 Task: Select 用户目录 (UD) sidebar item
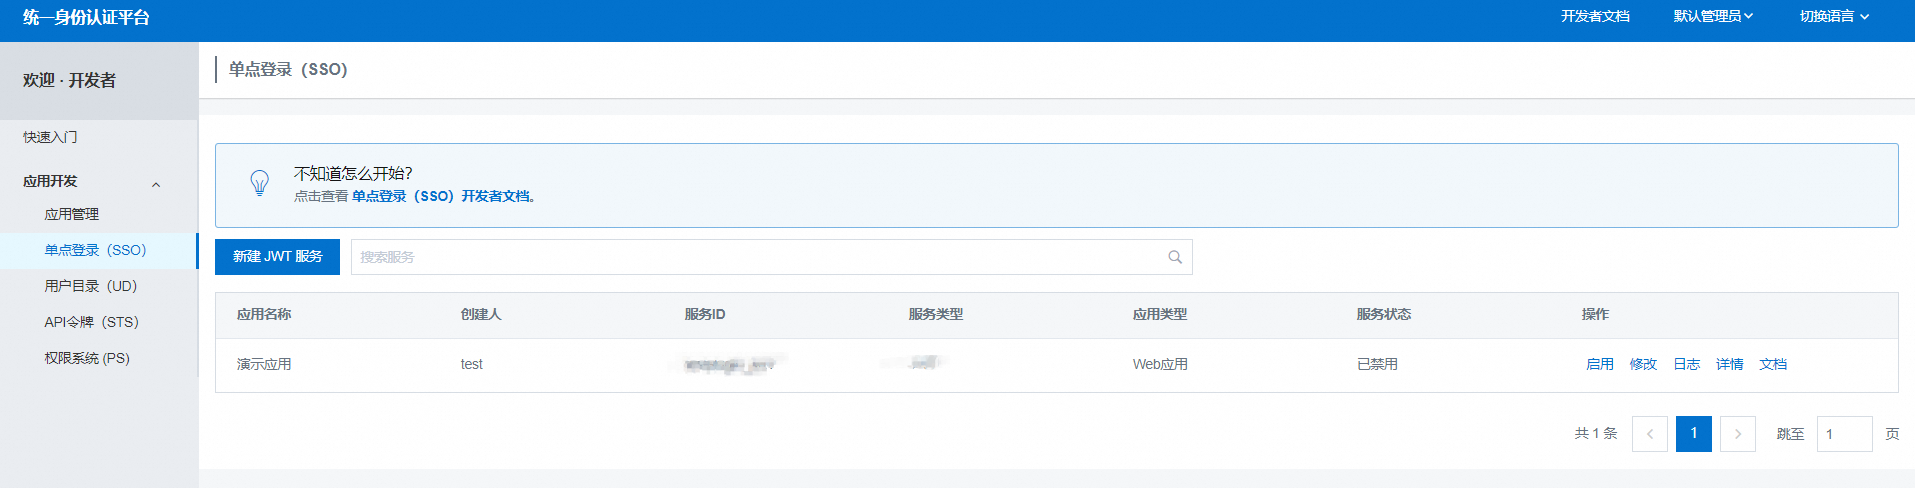coord(90,286)
